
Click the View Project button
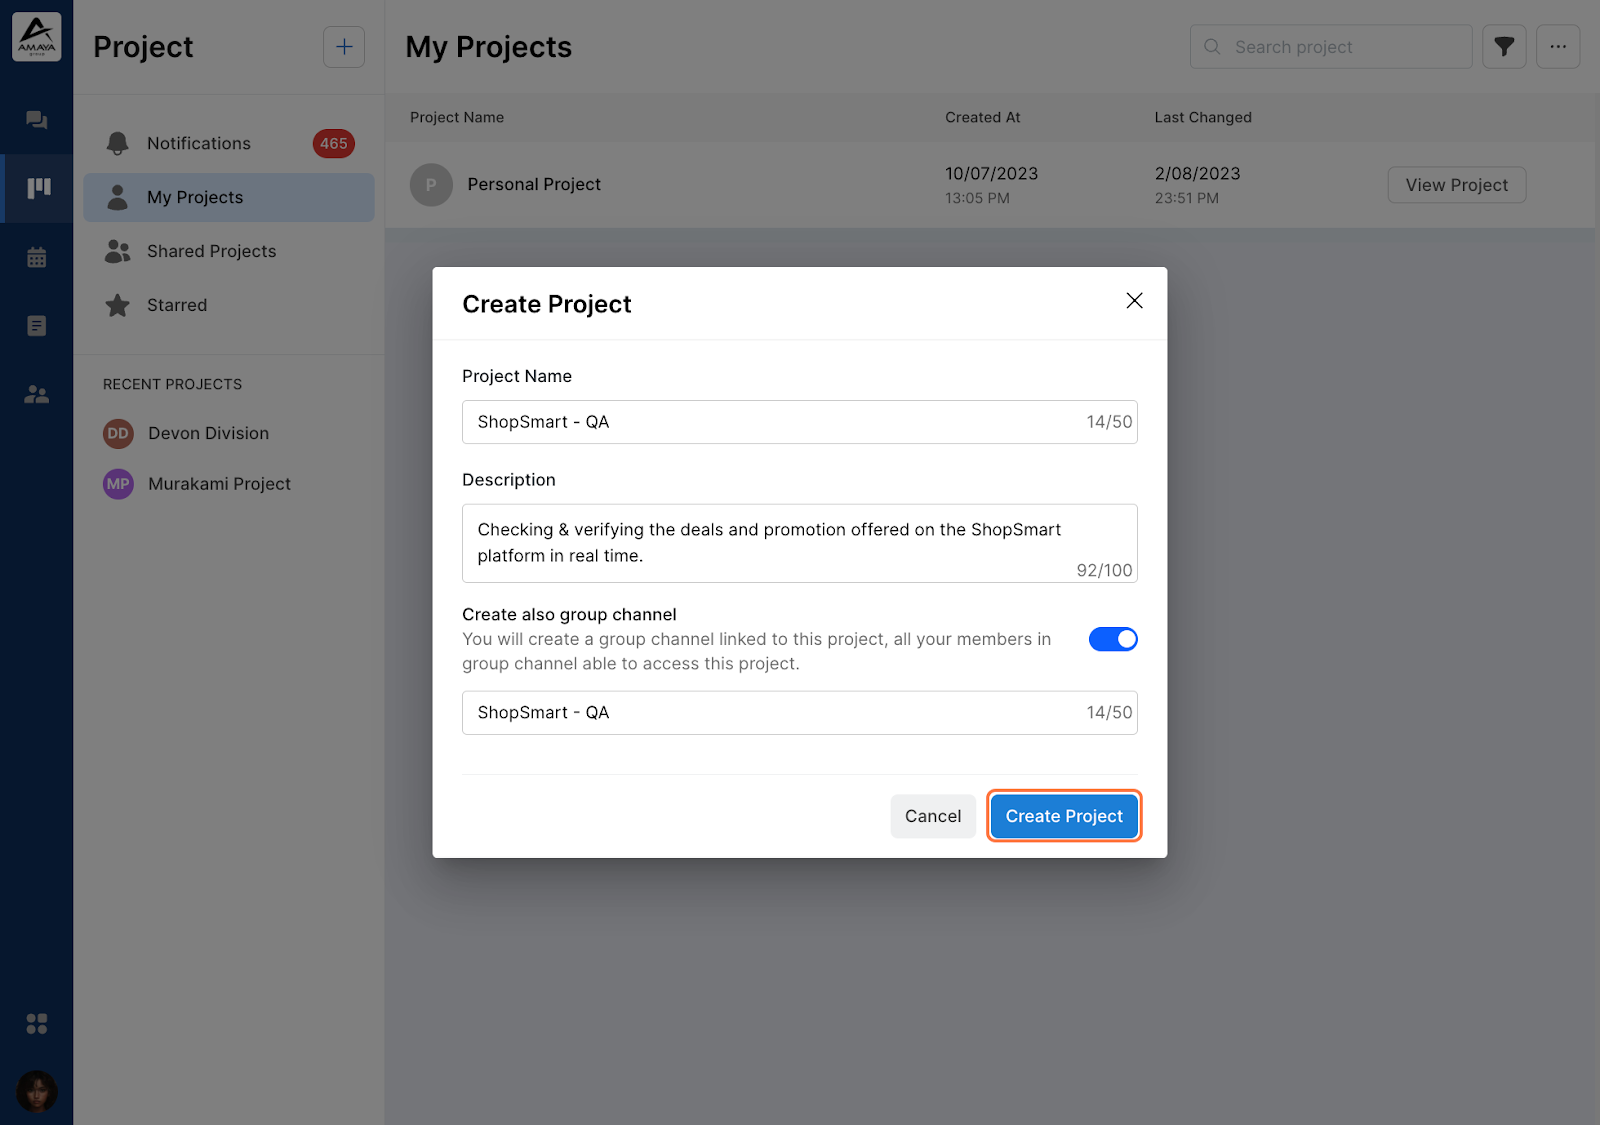pyautogui.click(x=1457, y=185)
